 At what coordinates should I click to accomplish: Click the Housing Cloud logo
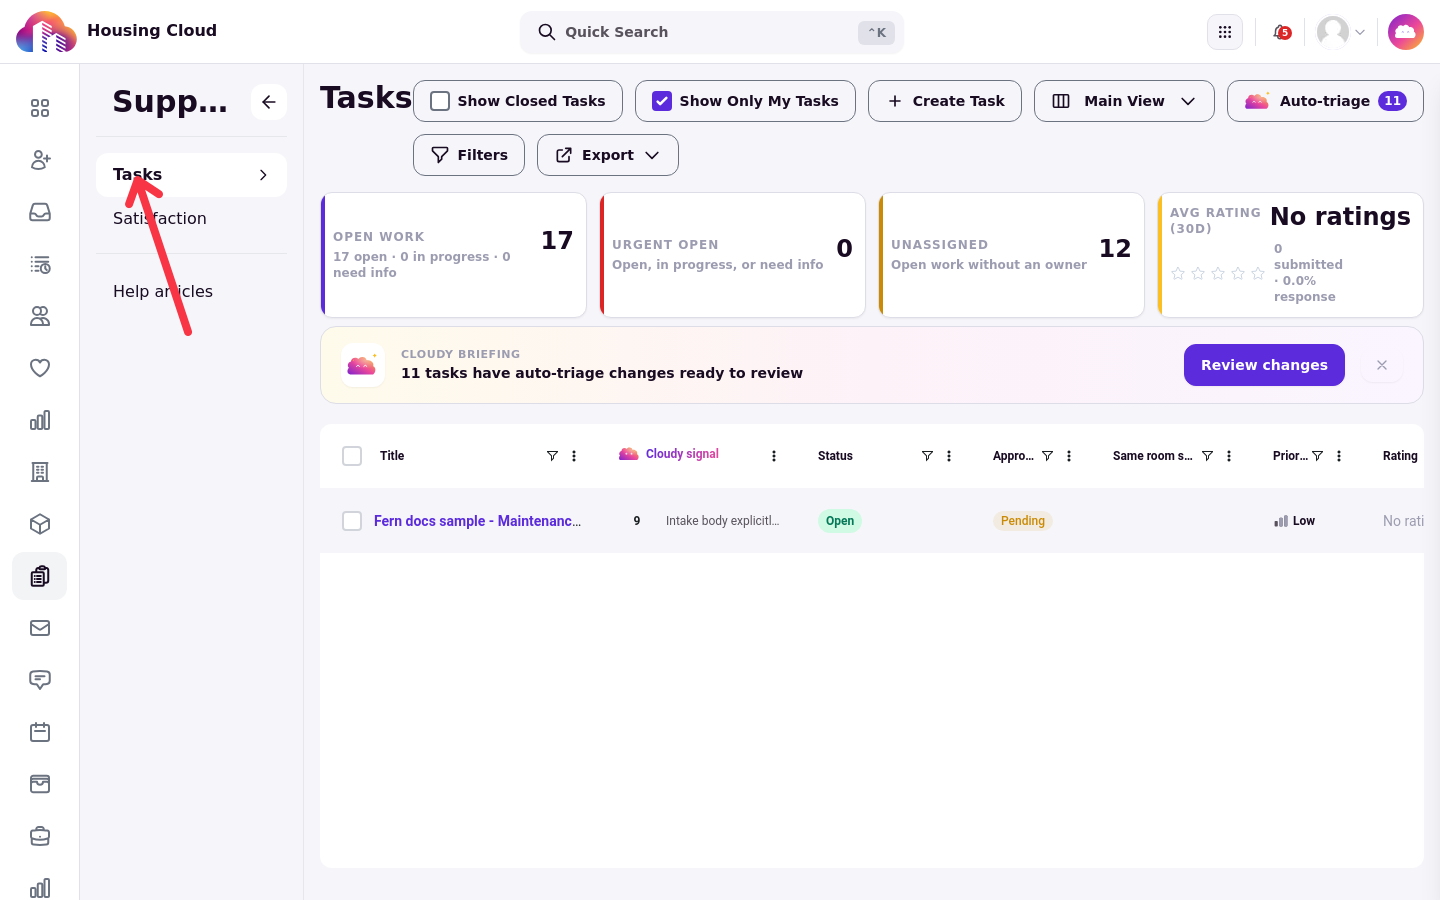tap(46, 32)
